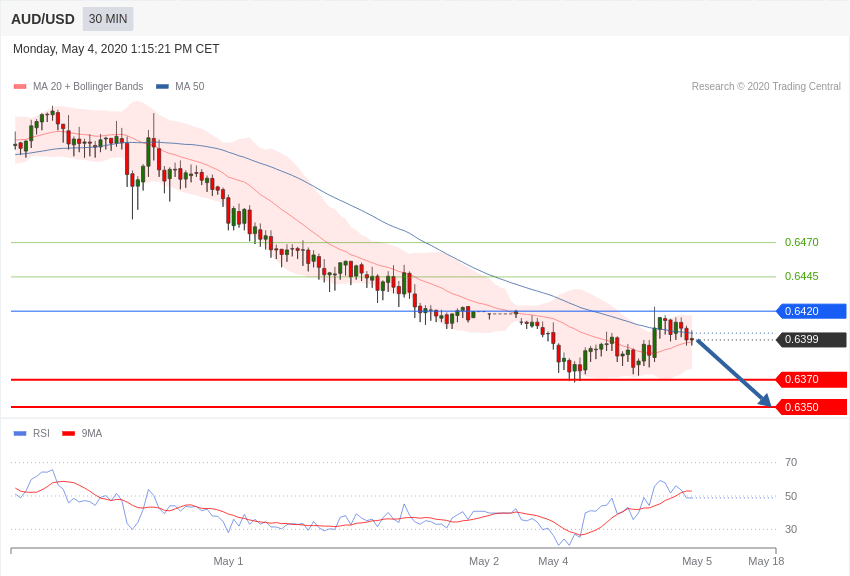Click the red 0.6350 support price tag
The width and height of the screenshot is (850, 576).
pyautogui.click(x=812, y=407)
